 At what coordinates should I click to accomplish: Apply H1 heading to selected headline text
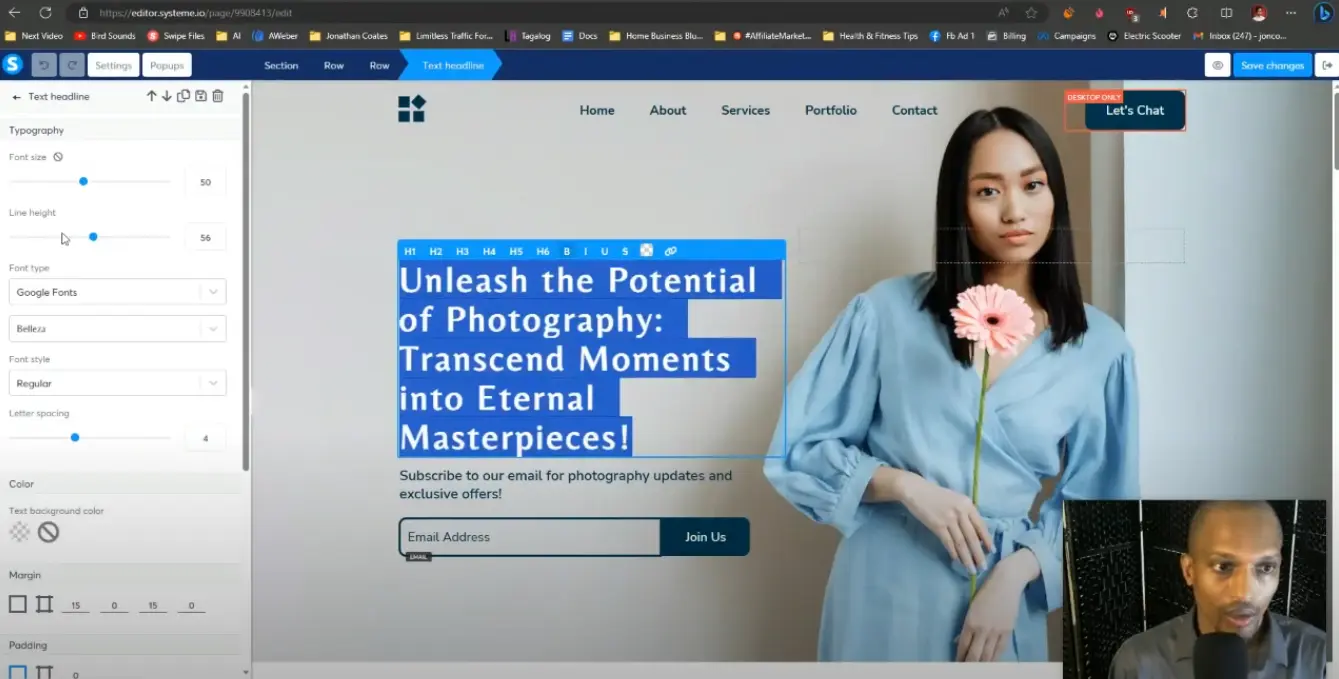[x=409, y=251]
